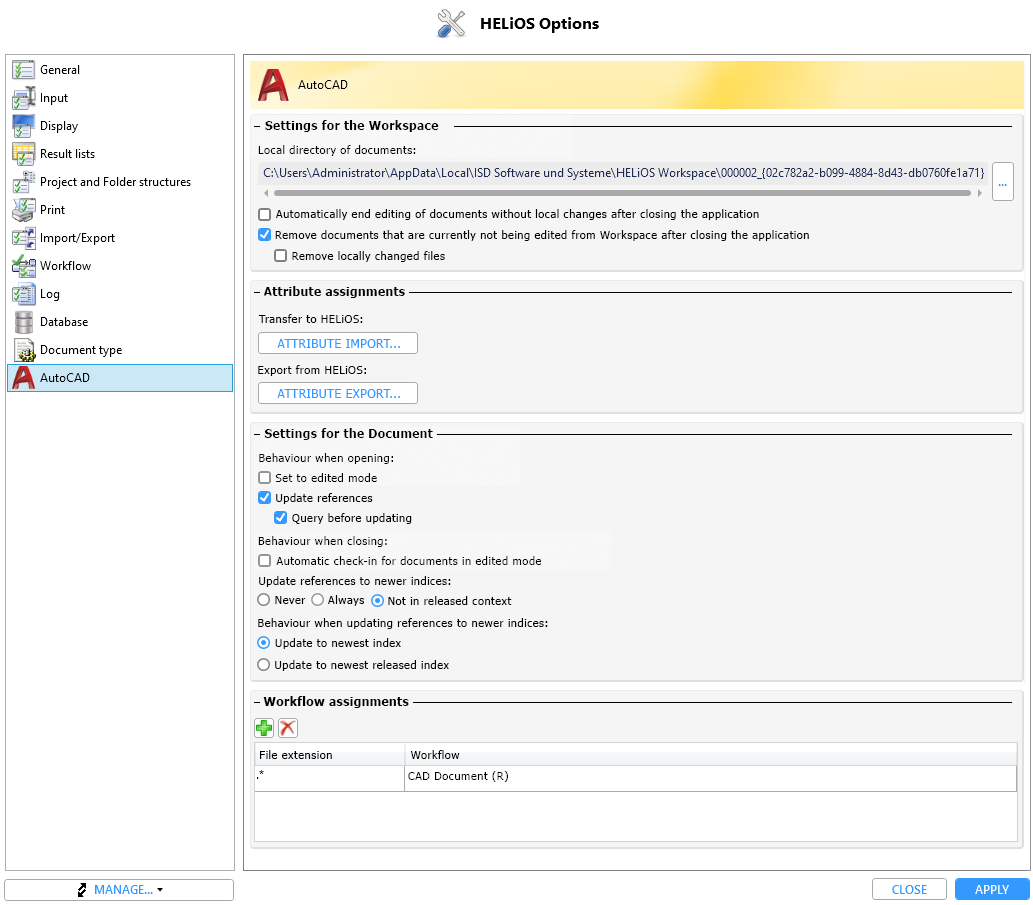Click the Print printer icon
1033x905 pixels.
pos(23,210)
